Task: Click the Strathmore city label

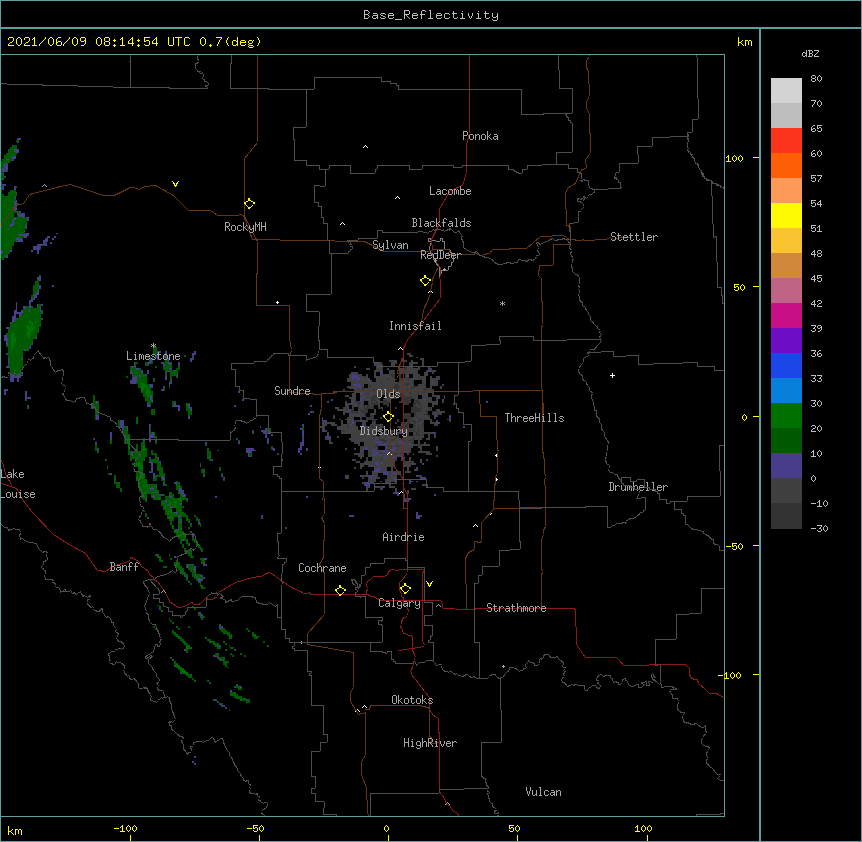Action: coord(516,608)
